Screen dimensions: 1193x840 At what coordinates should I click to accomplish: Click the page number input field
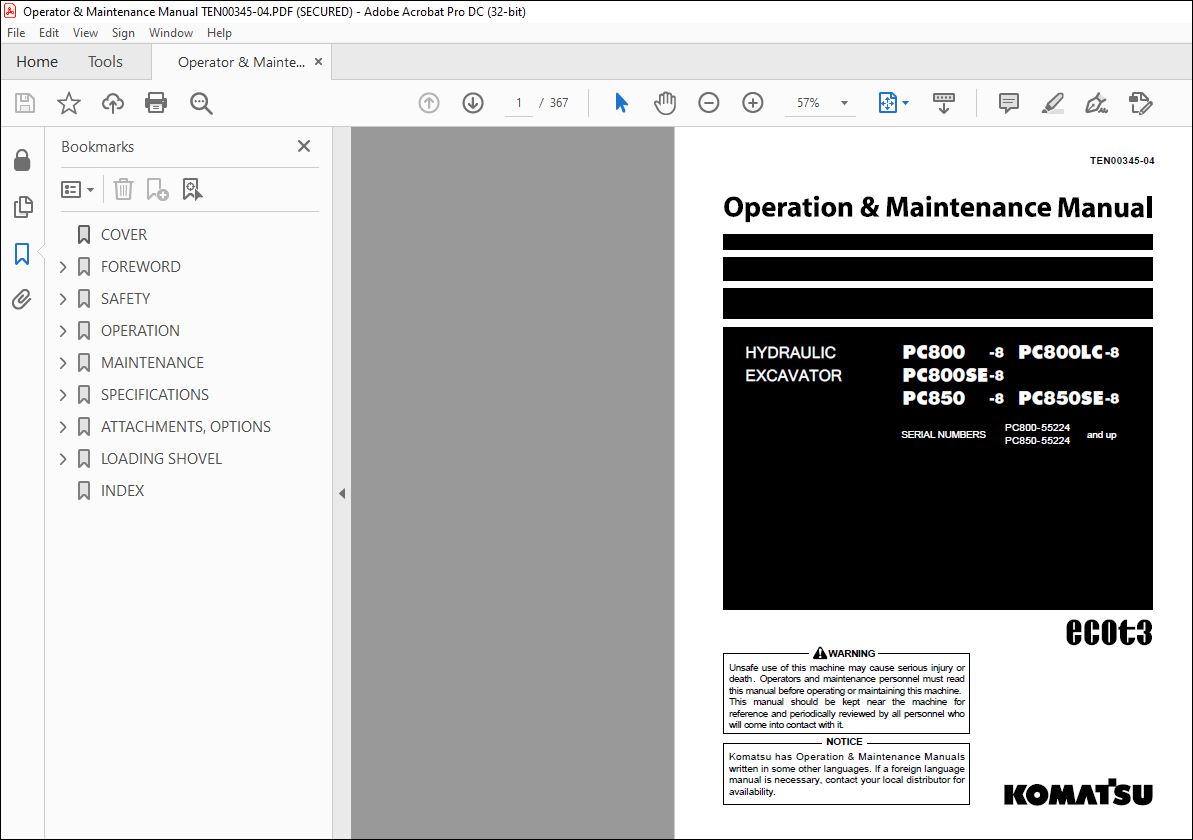[x=519, y=103]
